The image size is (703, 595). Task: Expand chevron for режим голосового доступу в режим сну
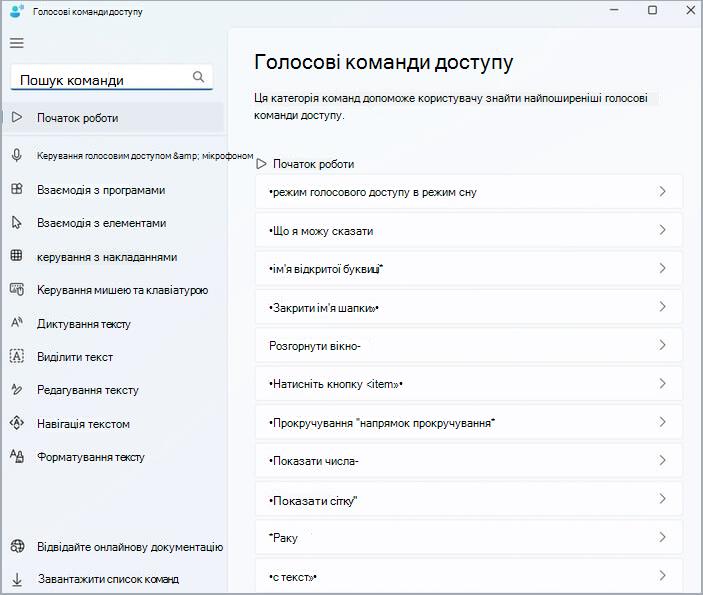pos(662,191)
